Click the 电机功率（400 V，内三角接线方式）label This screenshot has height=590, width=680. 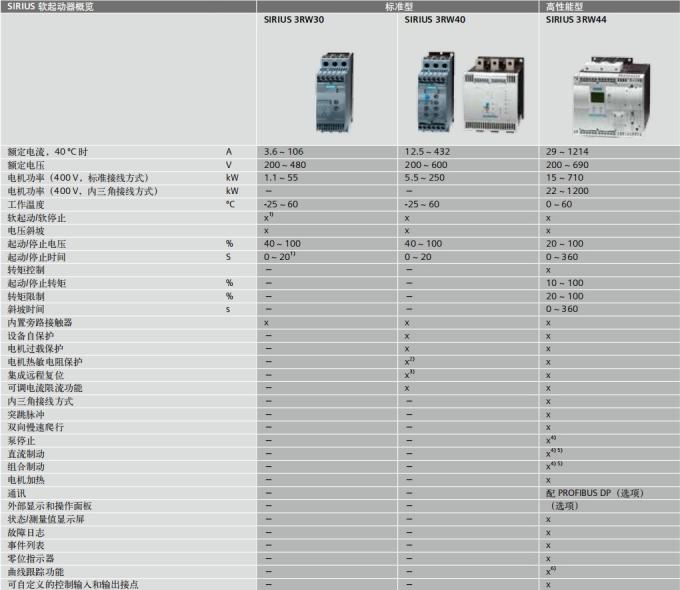(82, 191)
